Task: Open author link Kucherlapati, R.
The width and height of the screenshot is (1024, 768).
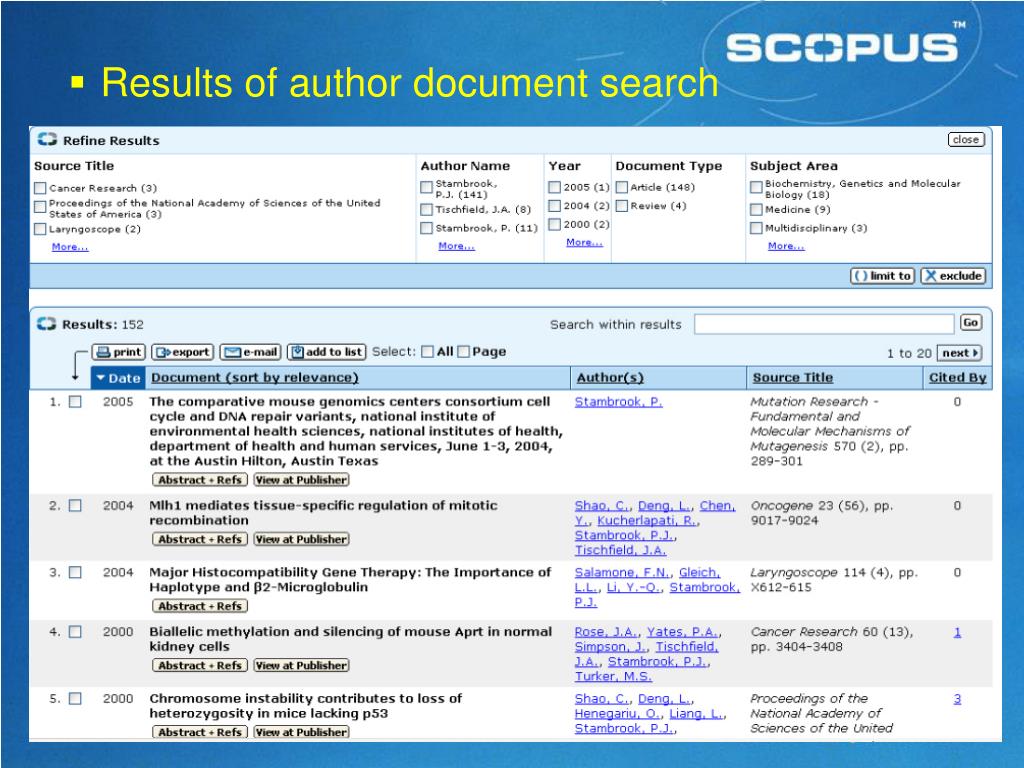Action: 648,520
